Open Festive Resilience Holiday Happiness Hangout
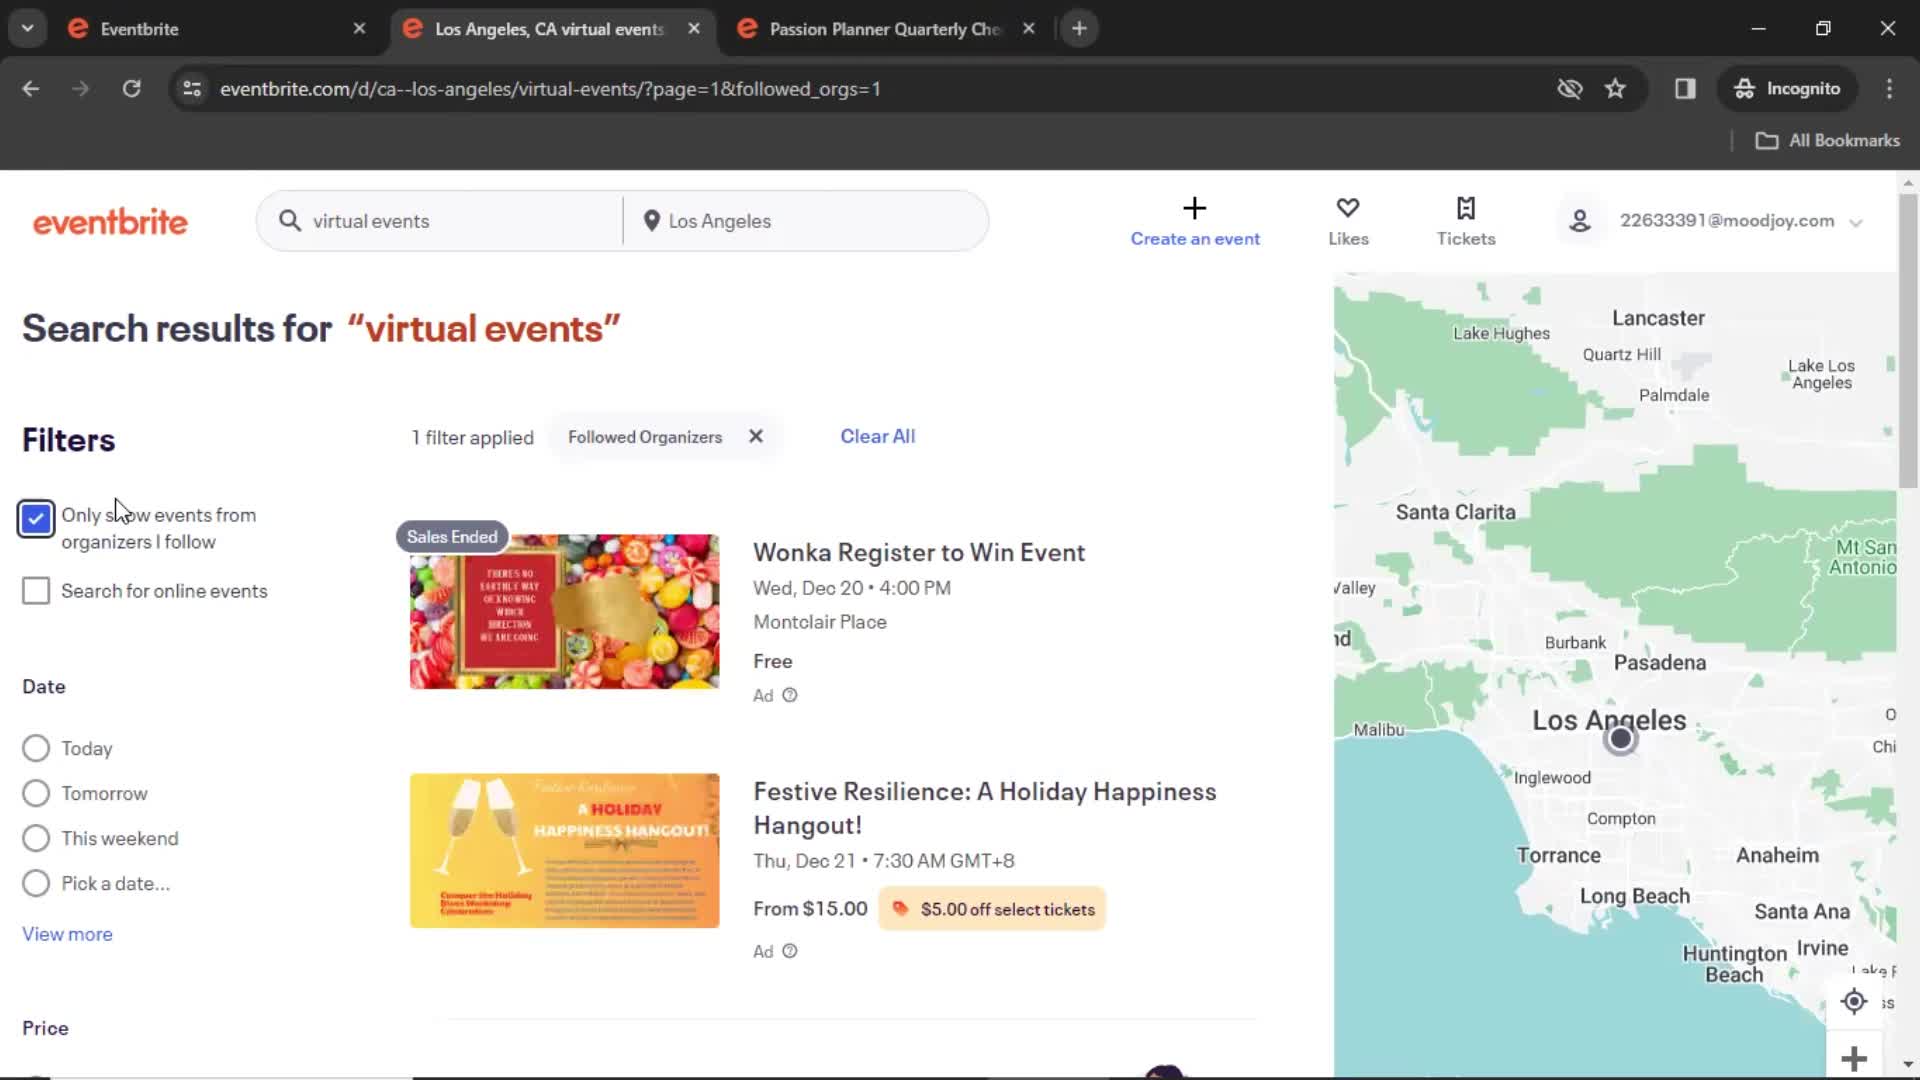The height and width of the screenshot is (1080, 1920). click(x=985, y=808)
